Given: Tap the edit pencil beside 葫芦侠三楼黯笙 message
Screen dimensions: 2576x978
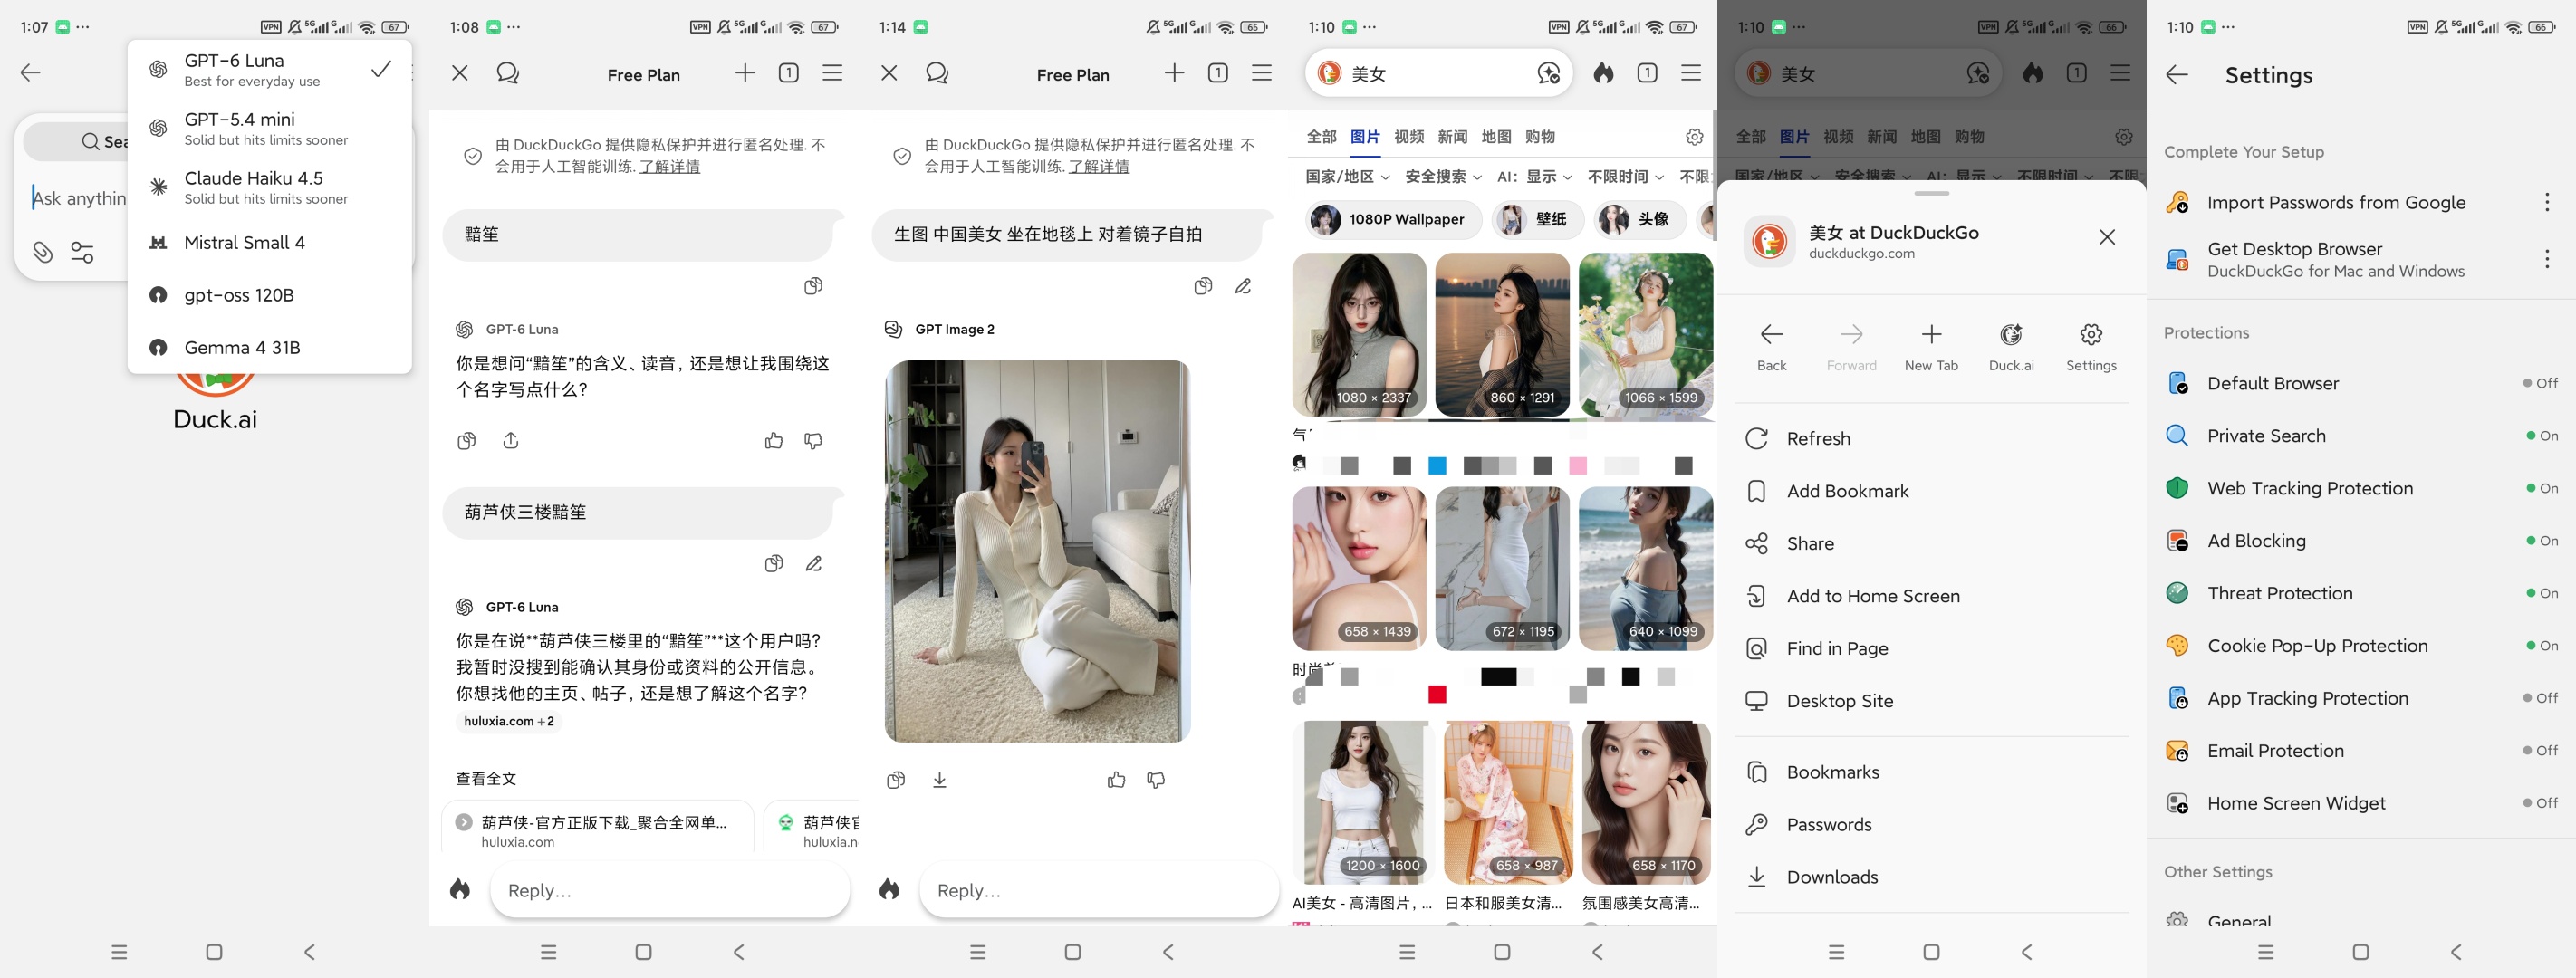Looking at the screenshot, I should pyautogui.click(x=814, y=564).
